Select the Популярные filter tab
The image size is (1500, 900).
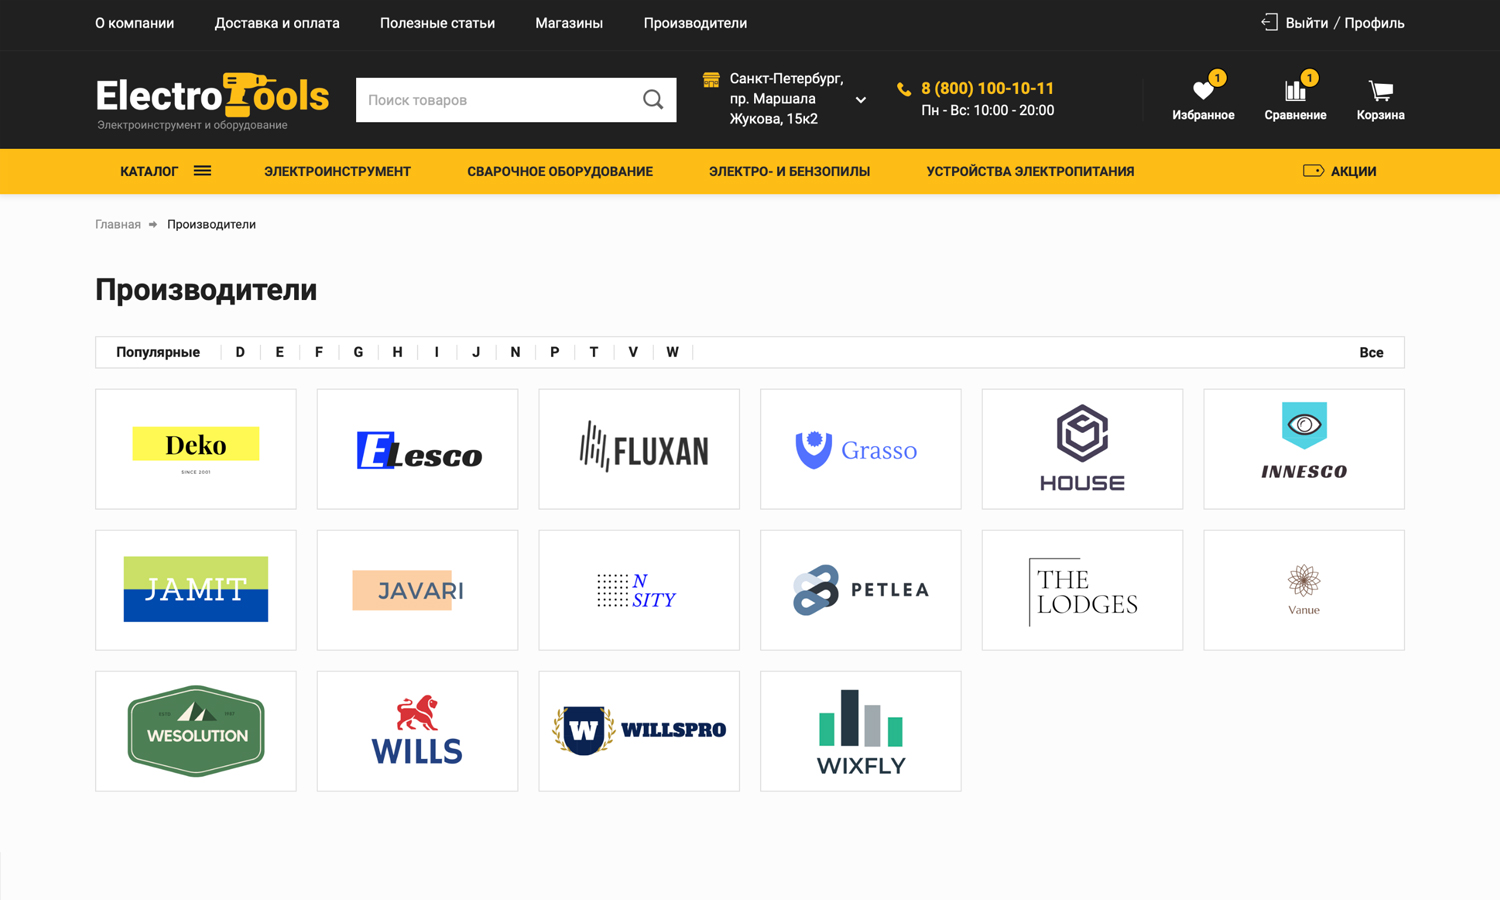[158, 352]
